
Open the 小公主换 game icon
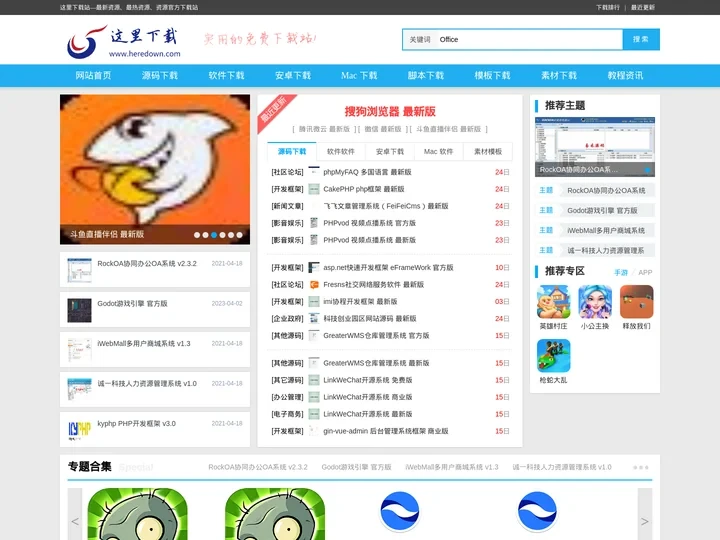click(595, 302)
